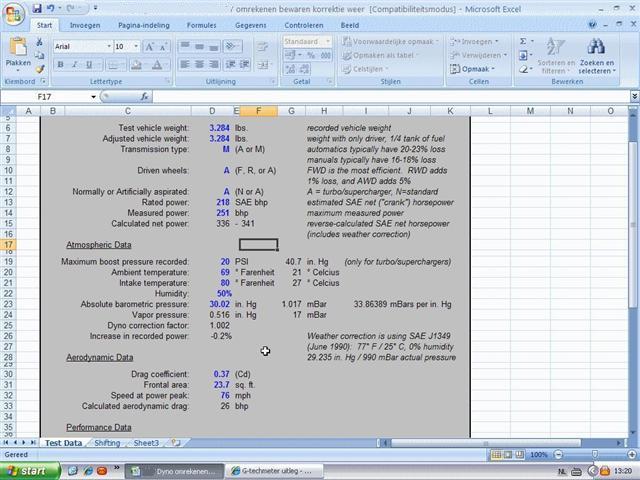Switch to the Controleren ribbon tab
Image resolution: width=640 pixels, height=480 pixels.
click(304, 25)
